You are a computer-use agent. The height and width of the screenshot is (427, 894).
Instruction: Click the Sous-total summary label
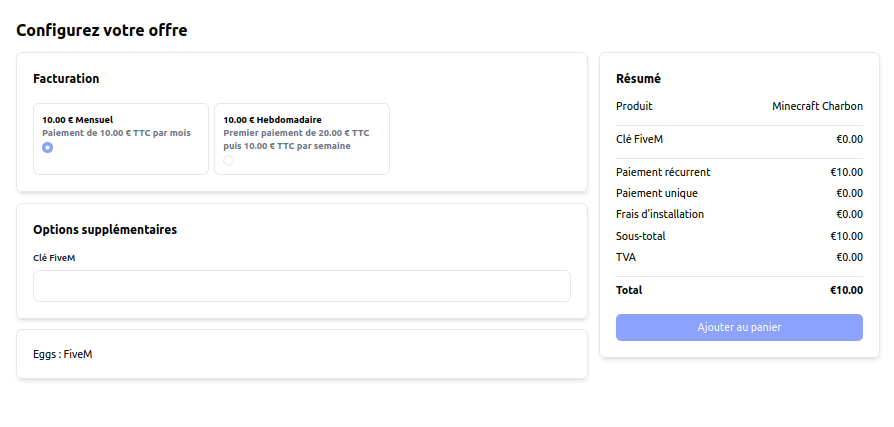[641, 236]
